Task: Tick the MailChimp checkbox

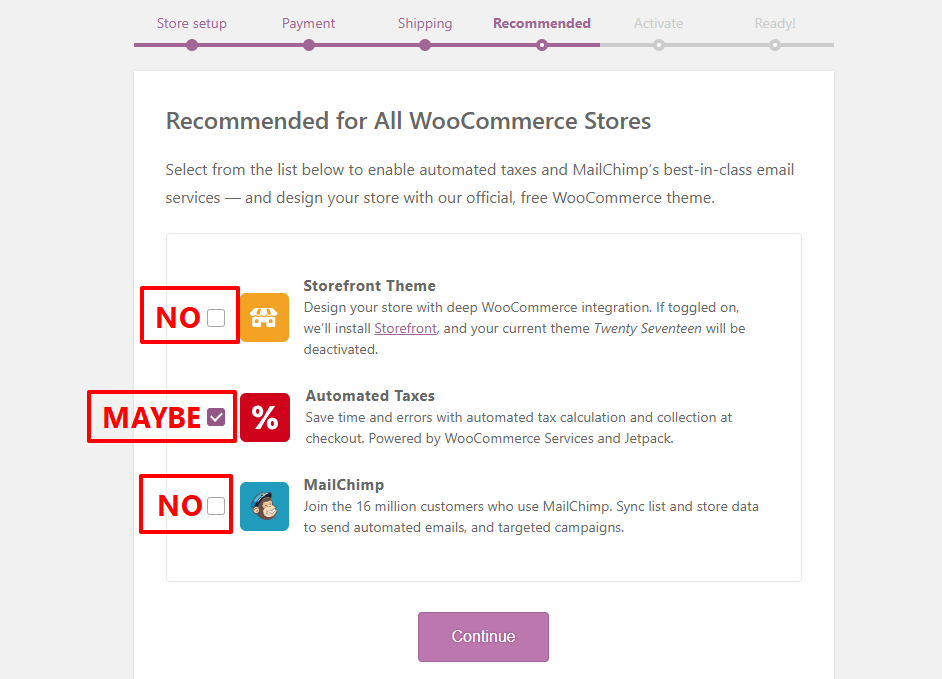Action: point(216,506)
